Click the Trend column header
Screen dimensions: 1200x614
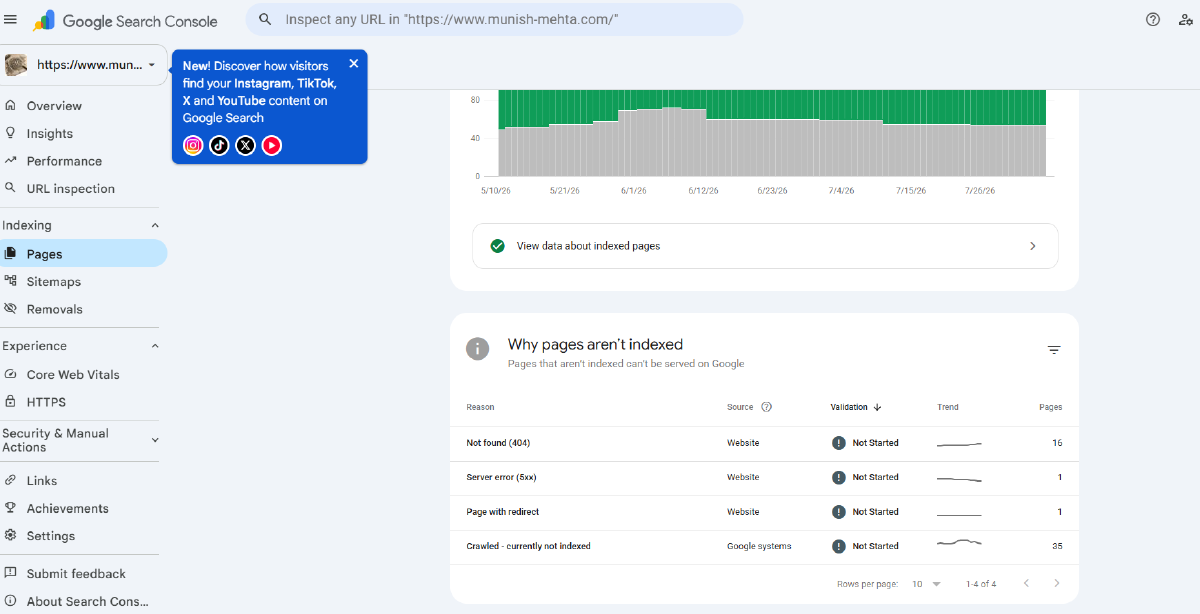948,407
